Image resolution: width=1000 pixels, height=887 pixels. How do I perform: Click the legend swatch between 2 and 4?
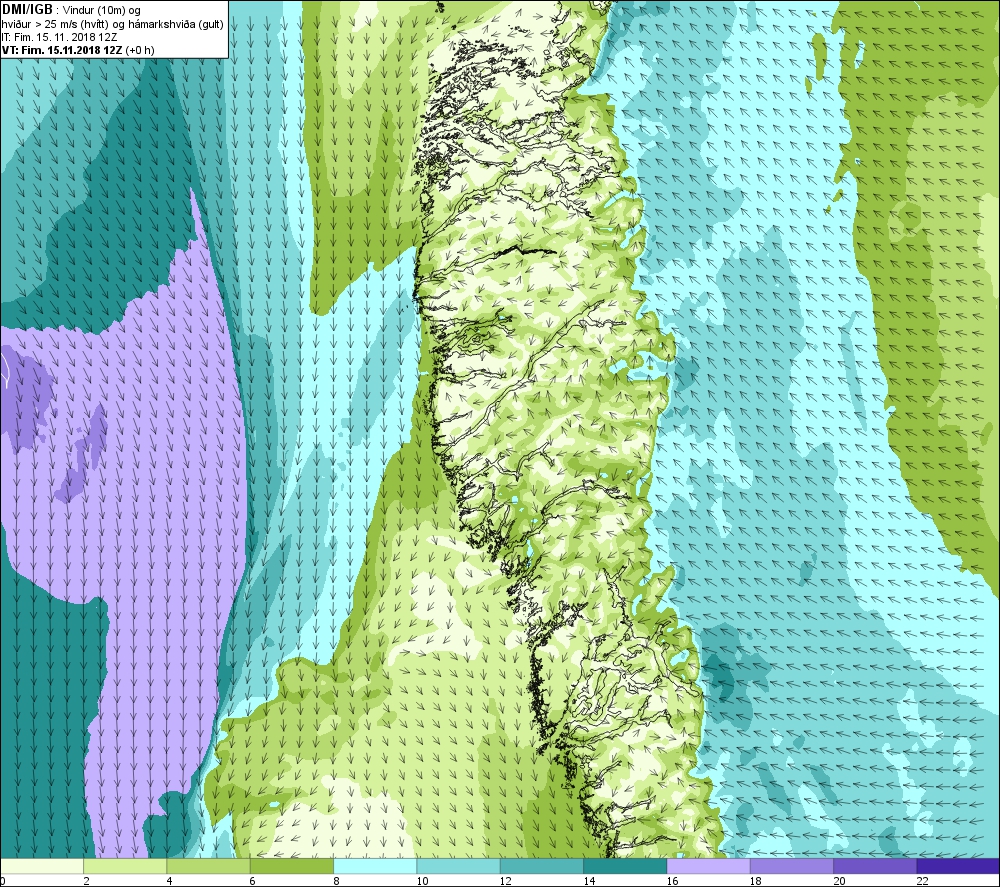[x=125, y=866]
